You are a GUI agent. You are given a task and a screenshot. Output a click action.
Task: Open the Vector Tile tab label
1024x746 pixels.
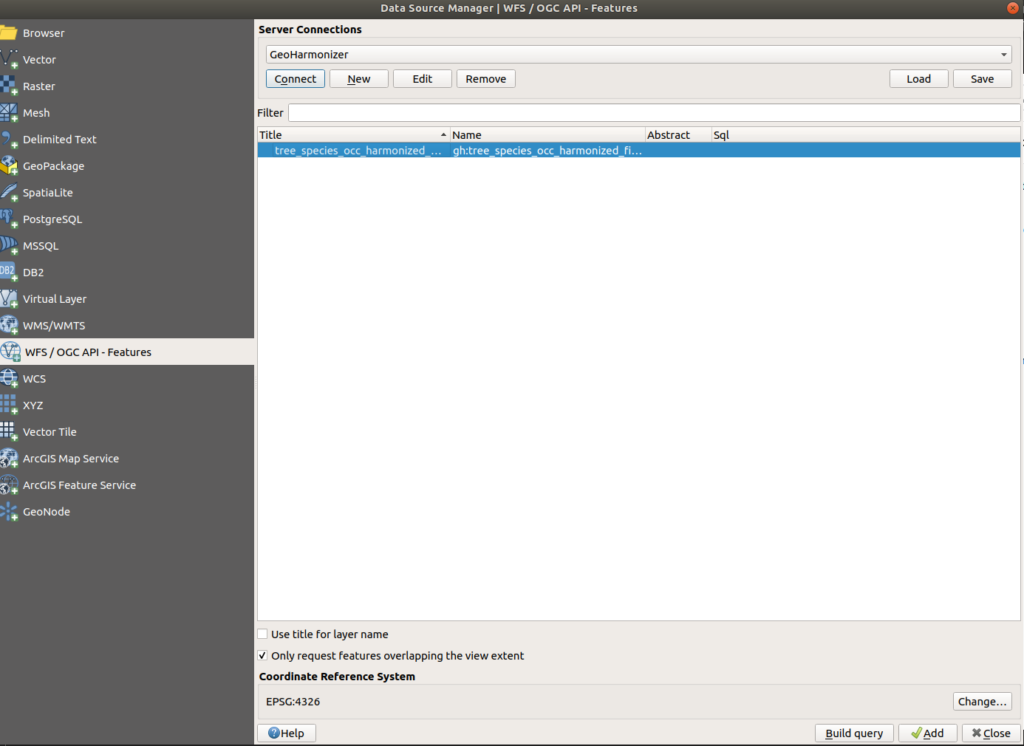pyautogui.click(x=50, y=432)
